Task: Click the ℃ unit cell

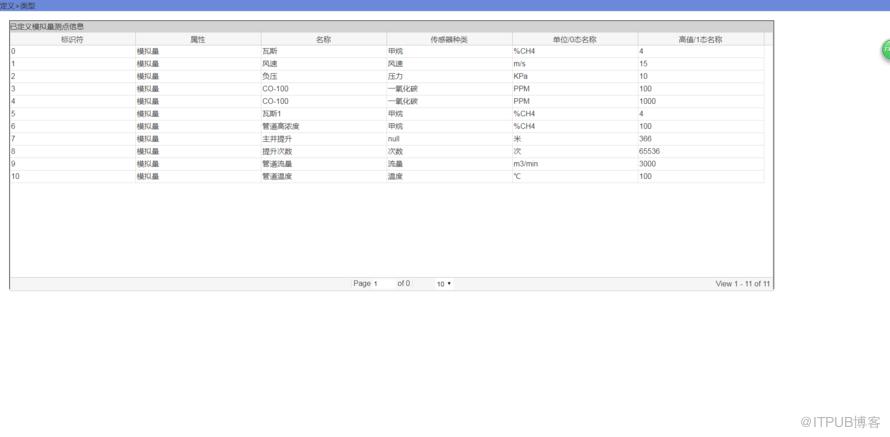Action: pyautogui.click(x=575, y=176)
